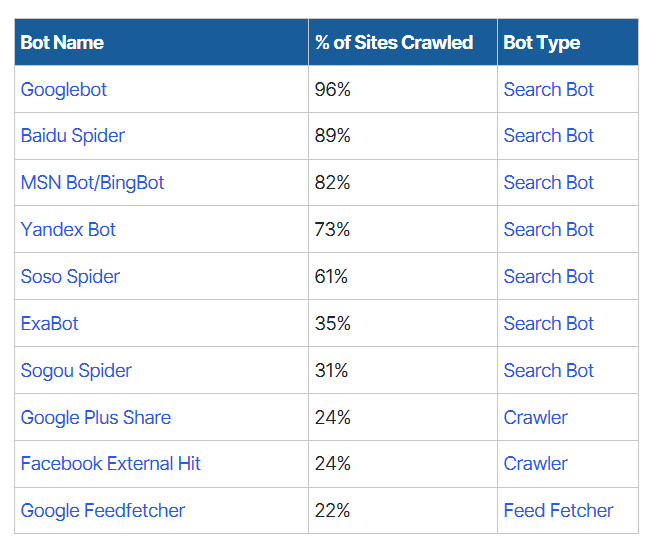Open the Baidu Spider link
Screen dimensions: 657x549
[73, 136]
